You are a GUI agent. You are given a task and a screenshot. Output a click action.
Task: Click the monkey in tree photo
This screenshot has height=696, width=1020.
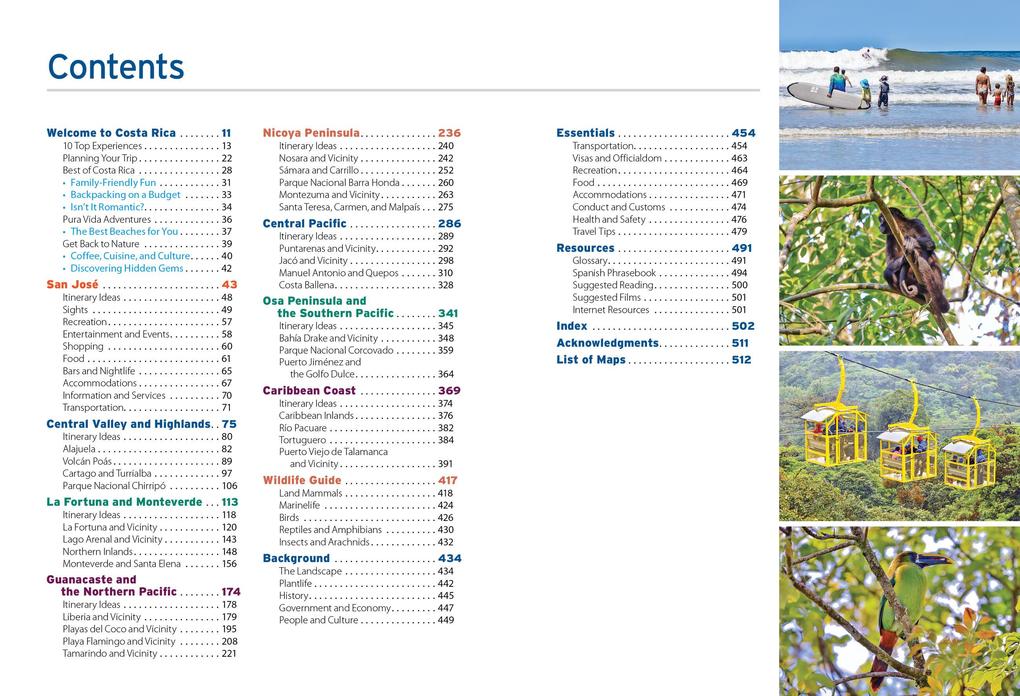[898, 260]
